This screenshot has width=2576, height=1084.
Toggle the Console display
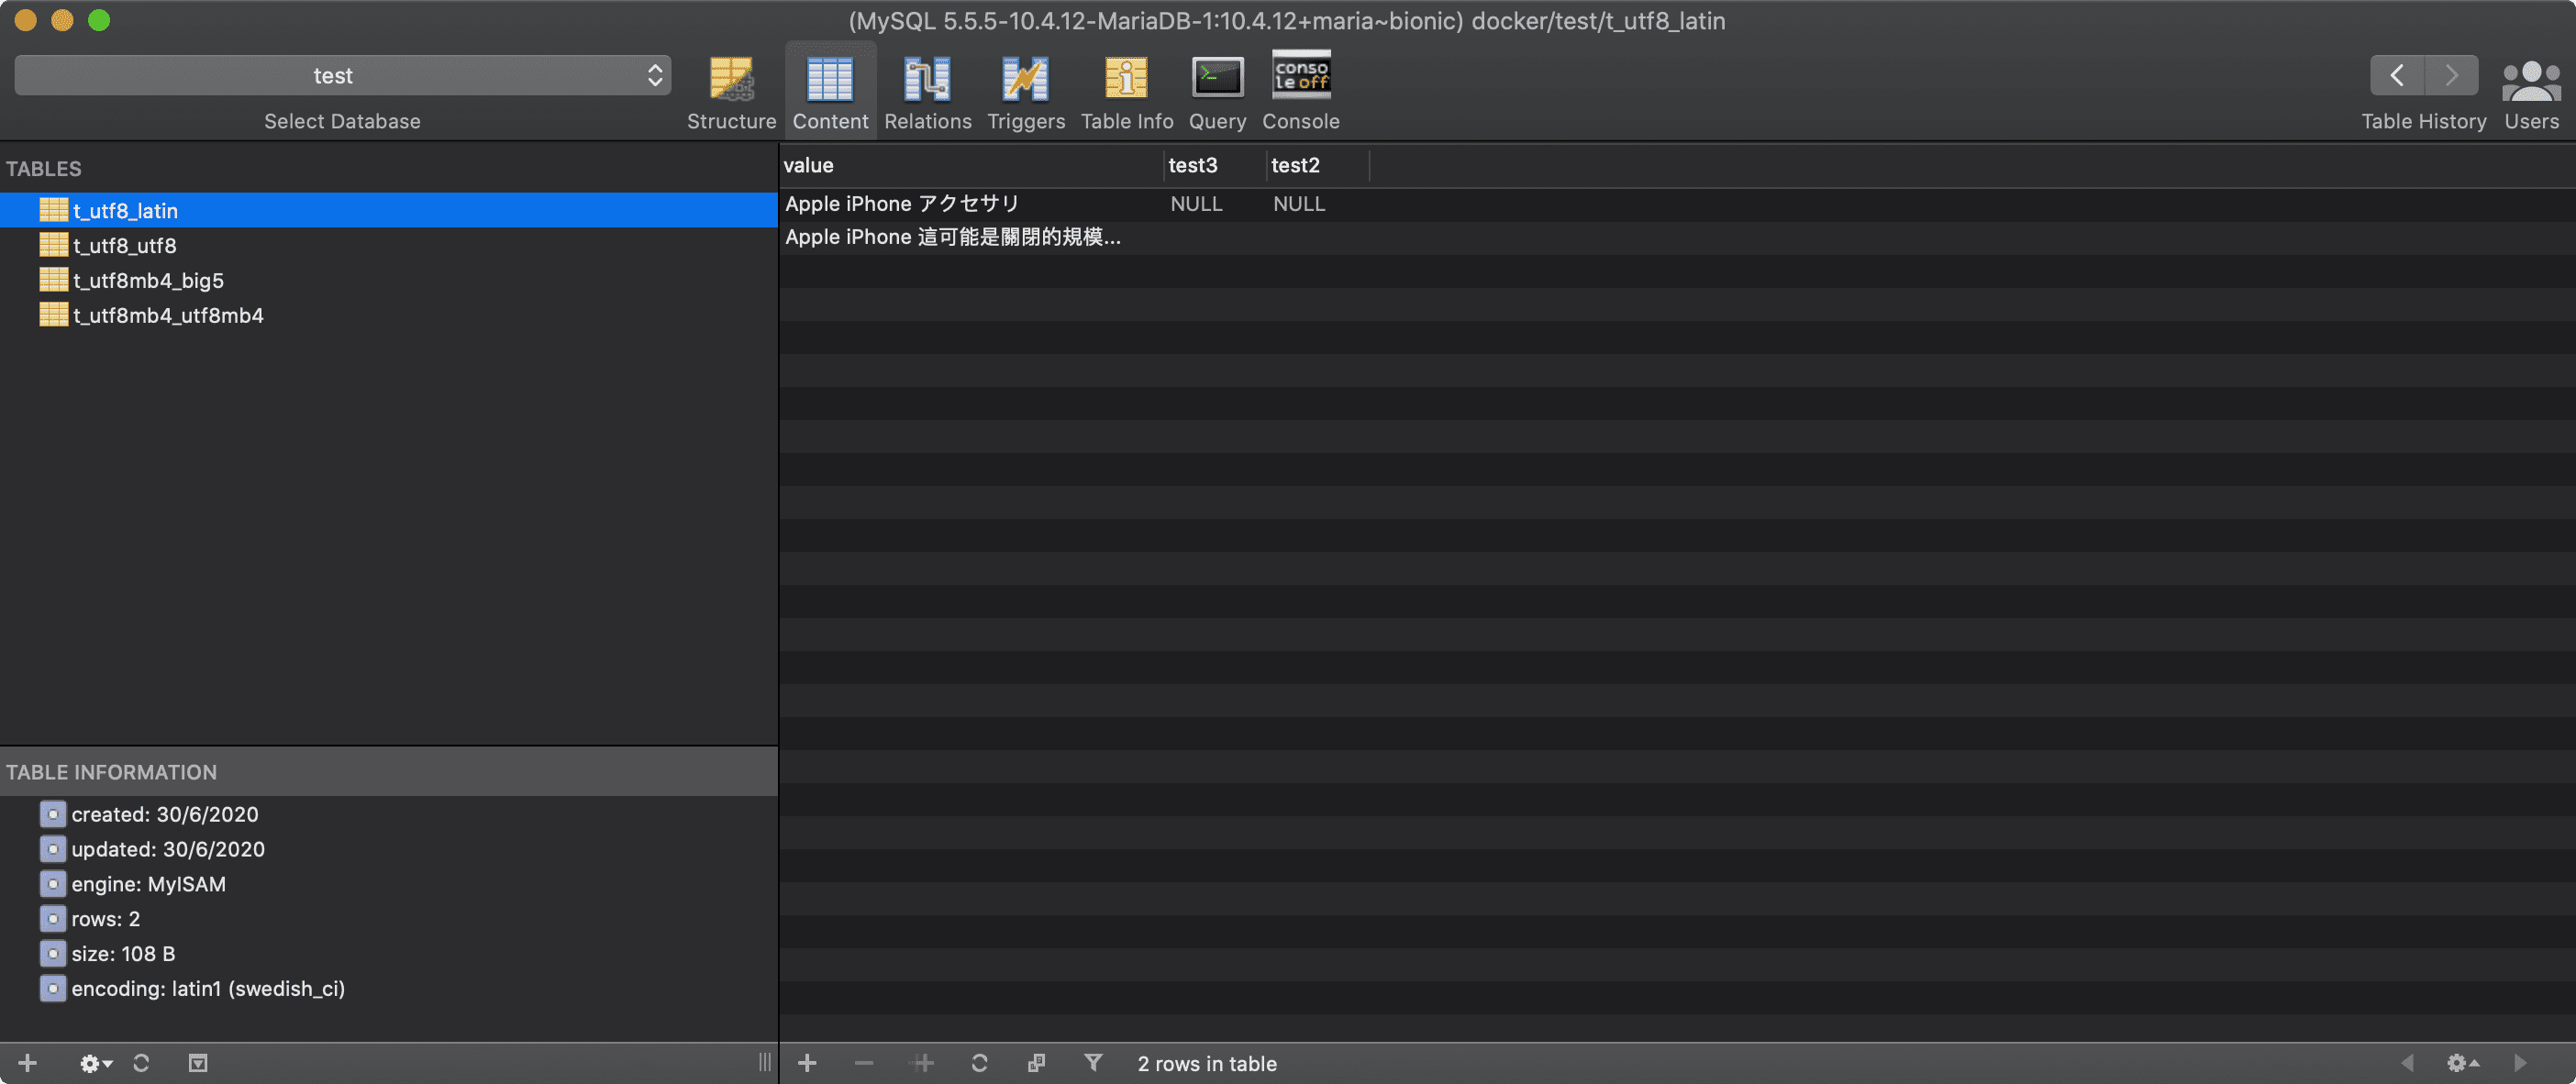pyautogui.click(x=1300, y=90)
